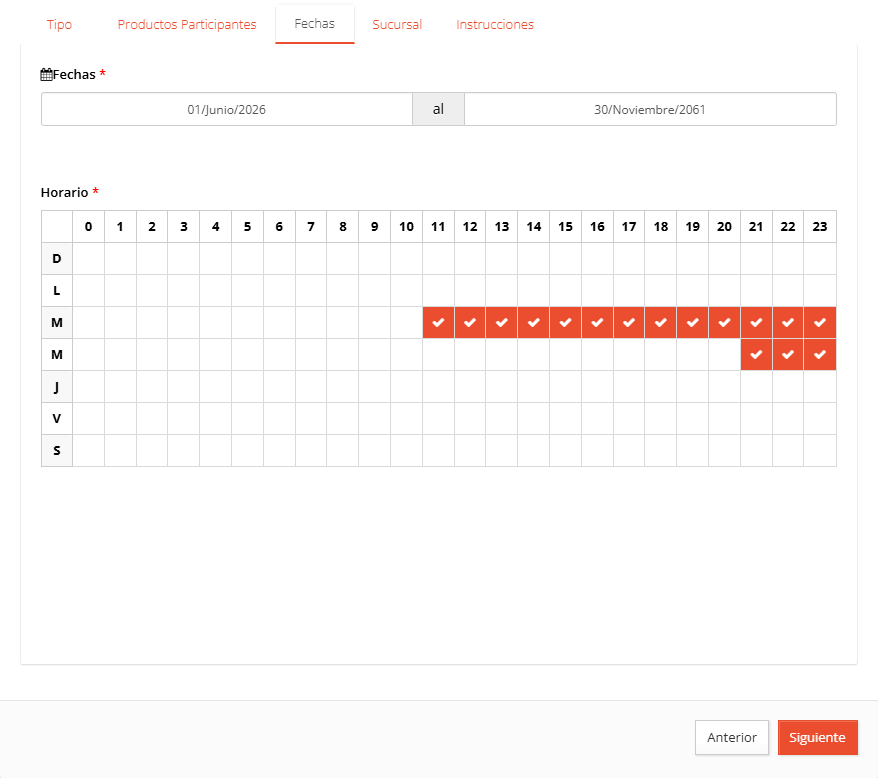Screen dimensions: 878x778
Task: Select the V (Viernes) row header
Action: pyautogui.click(x=57, y=419)
